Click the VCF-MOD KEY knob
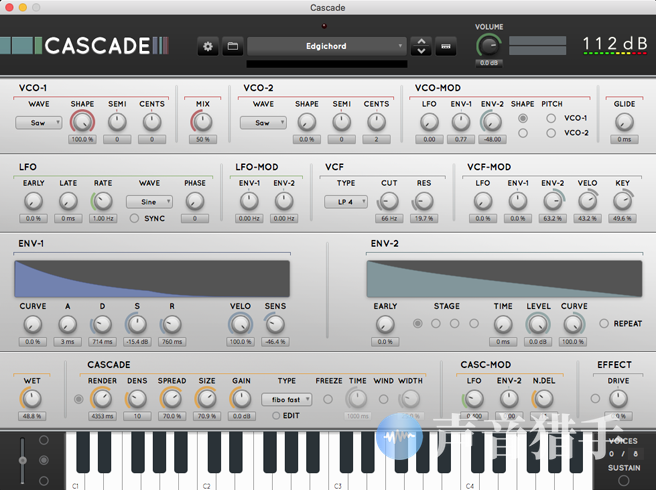656x490 pixels. (x=622, y=201)
